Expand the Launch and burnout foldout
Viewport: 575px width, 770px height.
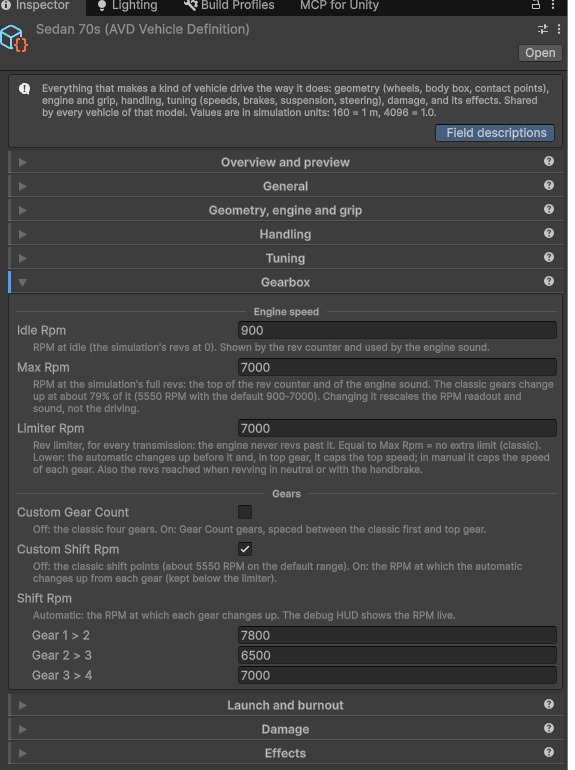click(x=23, y=705)
